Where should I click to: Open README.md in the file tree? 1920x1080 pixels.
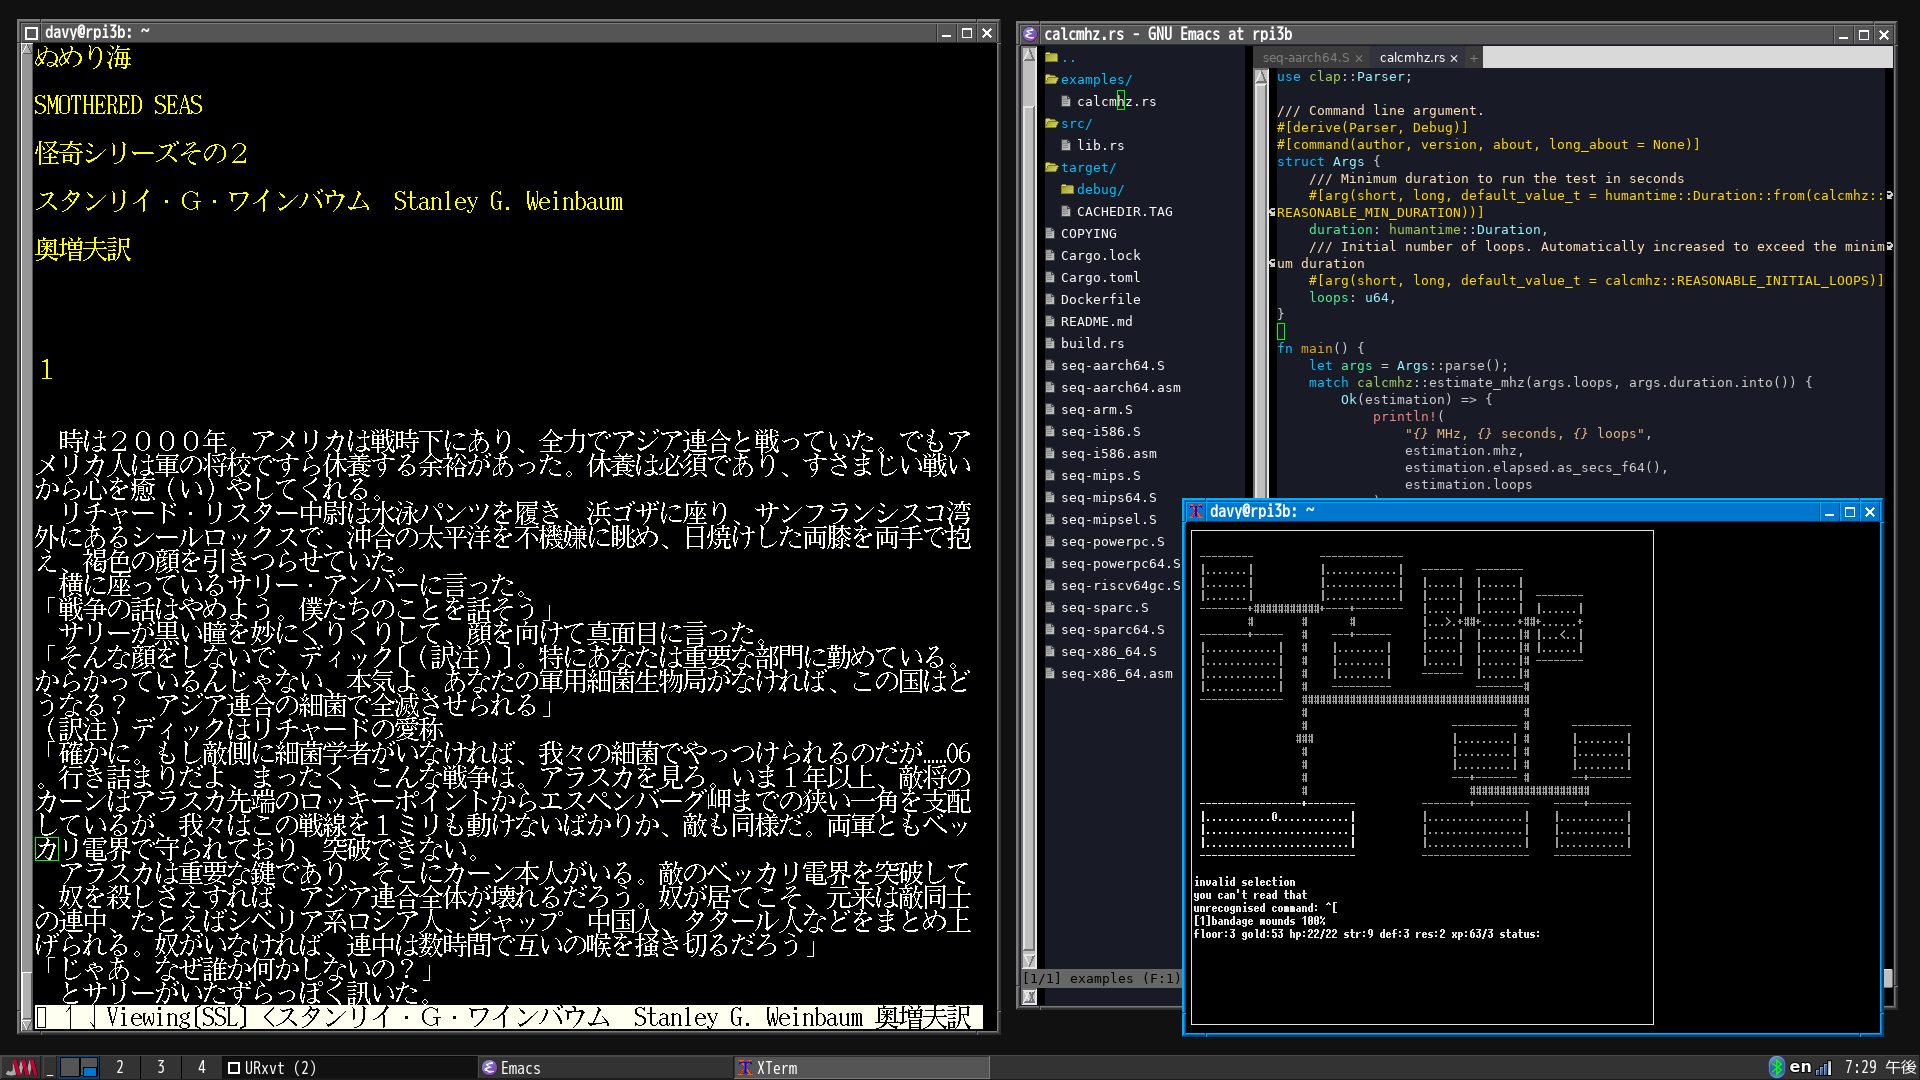1096,321
